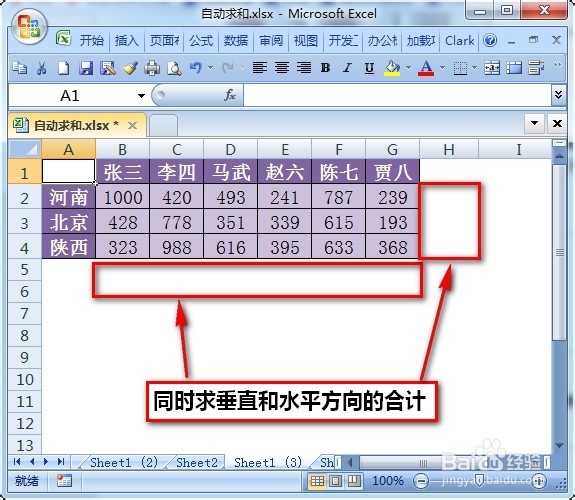
Task: Apply the red font color
Action: pyautogui.click(x=426, y=68)
